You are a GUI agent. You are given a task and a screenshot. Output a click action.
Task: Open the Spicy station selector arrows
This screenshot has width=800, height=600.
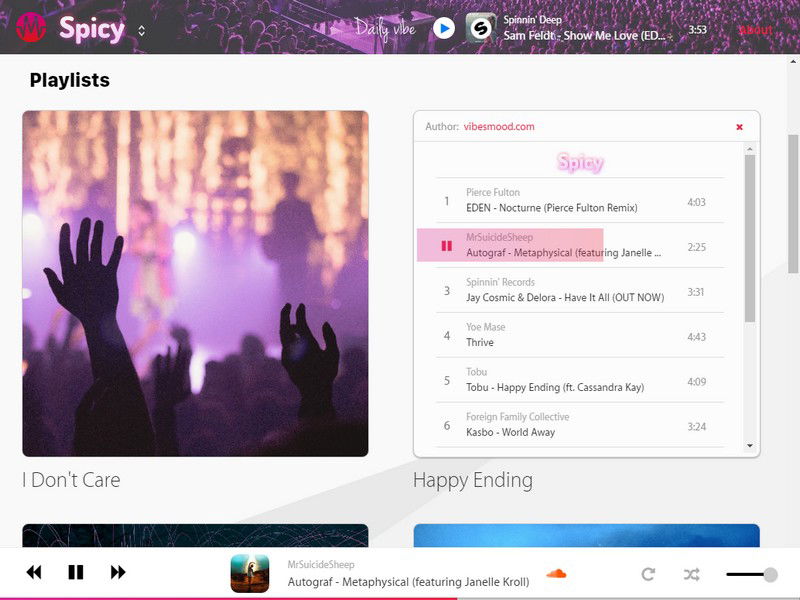[x=142, y=31]
